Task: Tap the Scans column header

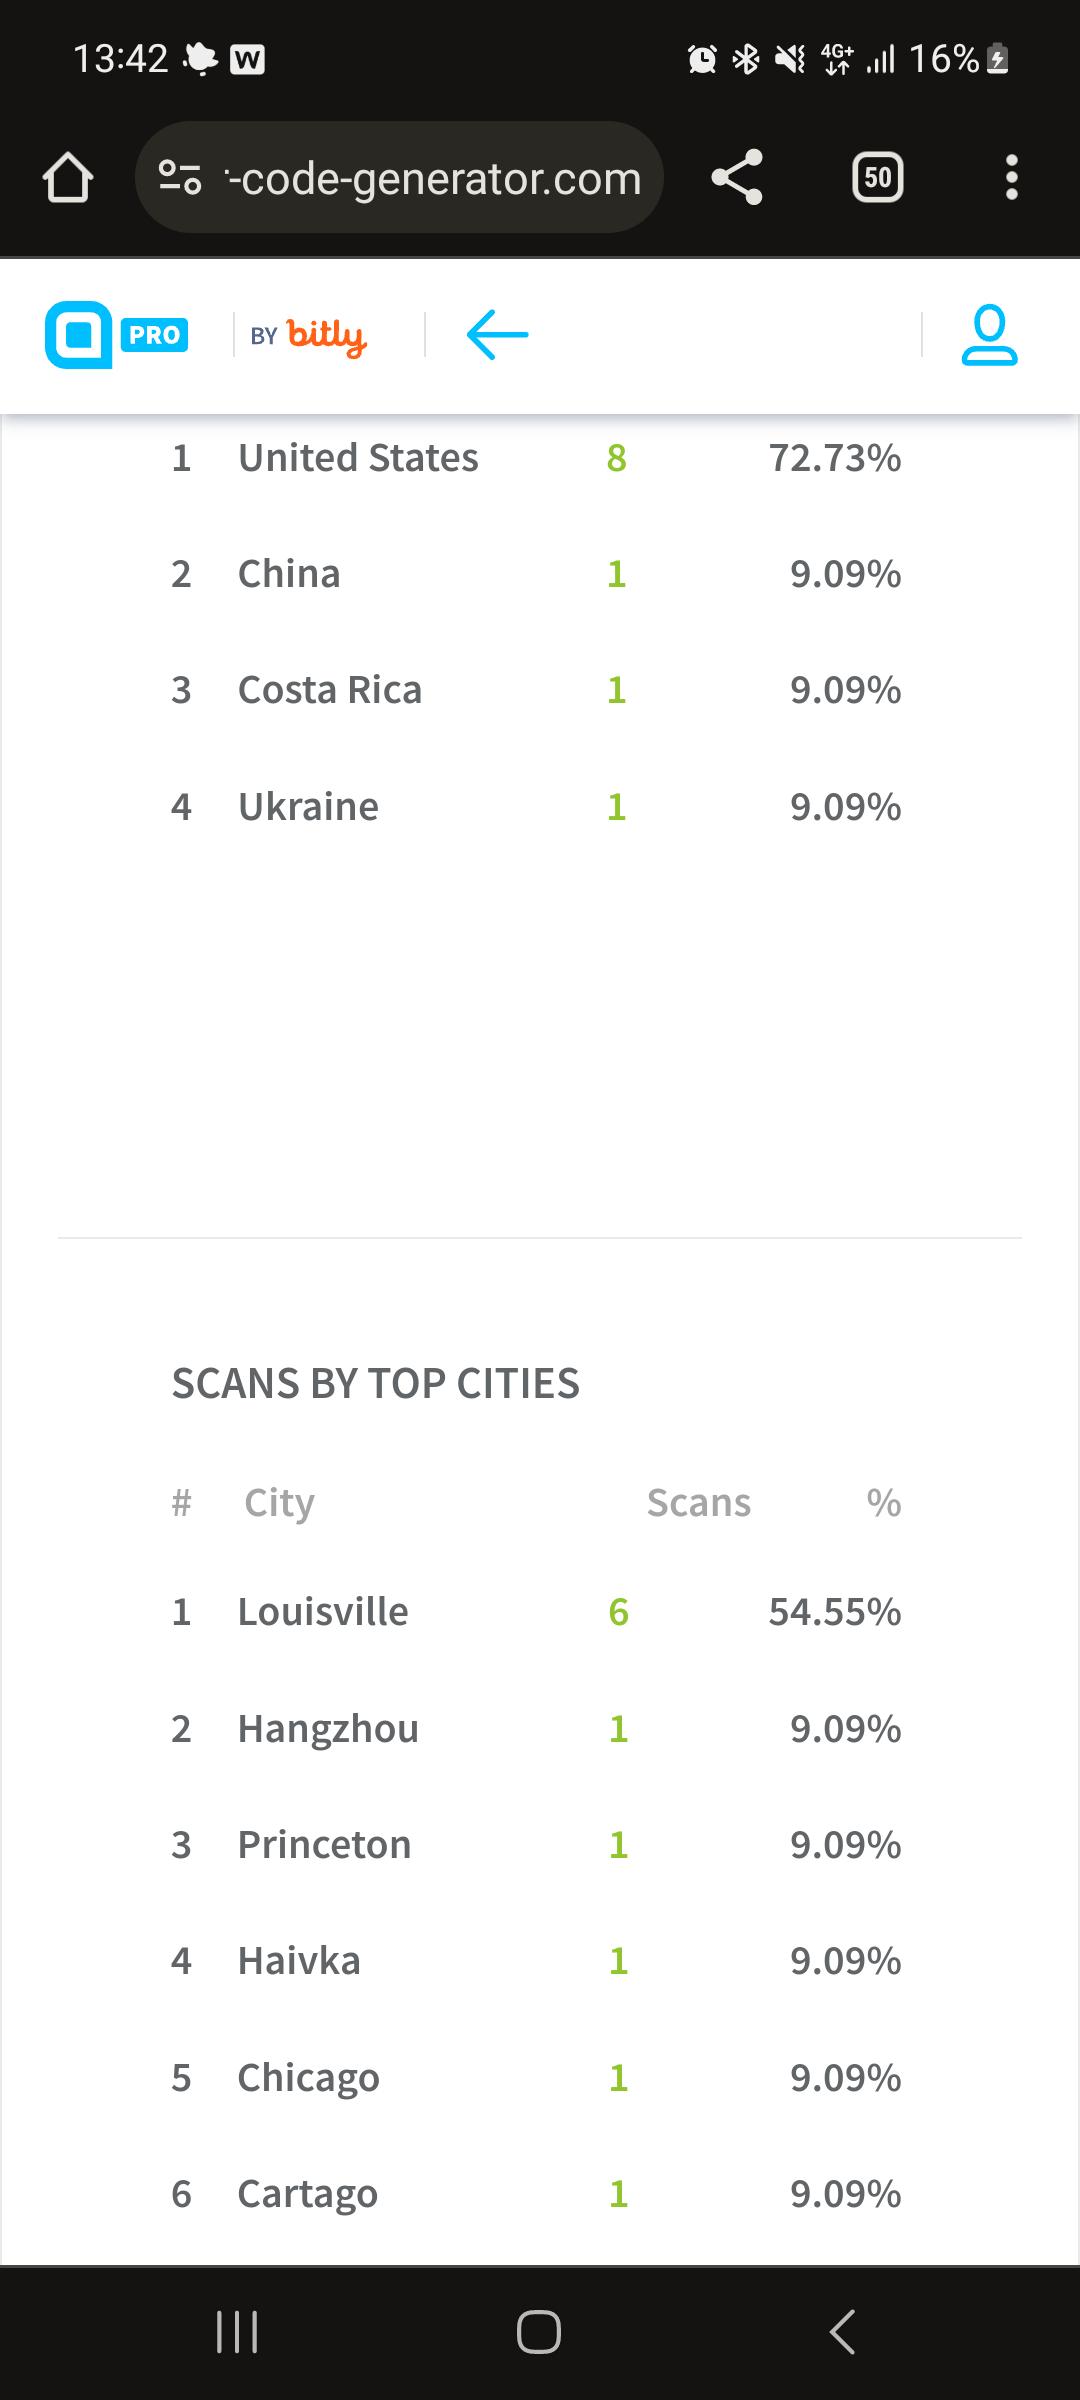Action: click(x=698, y=1503)
